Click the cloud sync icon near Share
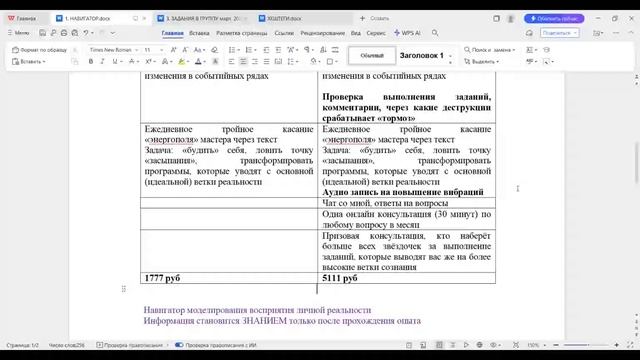 click(529, 33)
